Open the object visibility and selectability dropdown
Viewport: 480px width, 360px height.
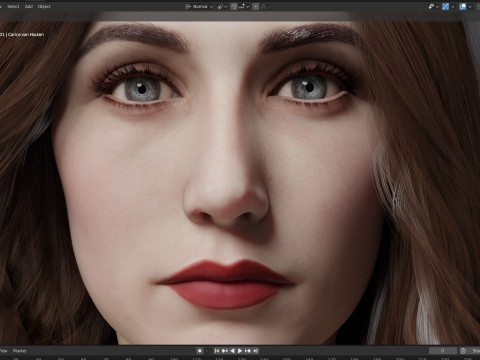click(x=433, y=6)
